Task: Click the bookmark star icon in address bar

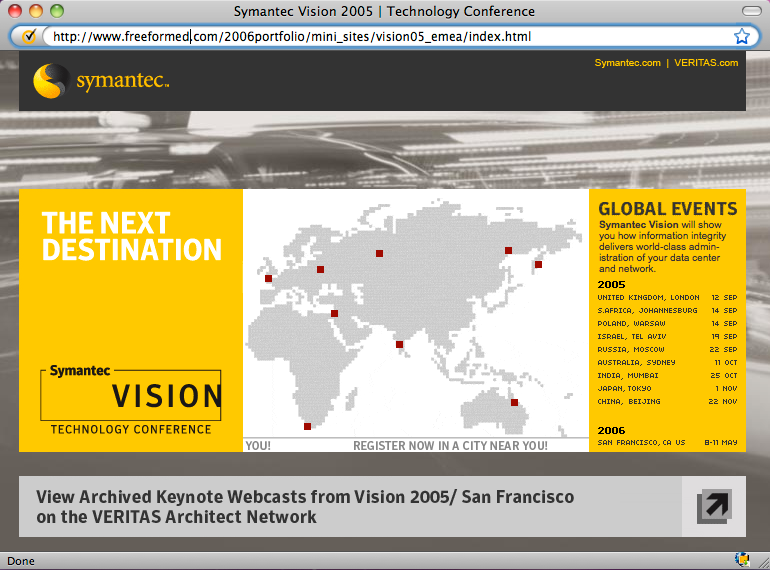Action: [742, 36]
